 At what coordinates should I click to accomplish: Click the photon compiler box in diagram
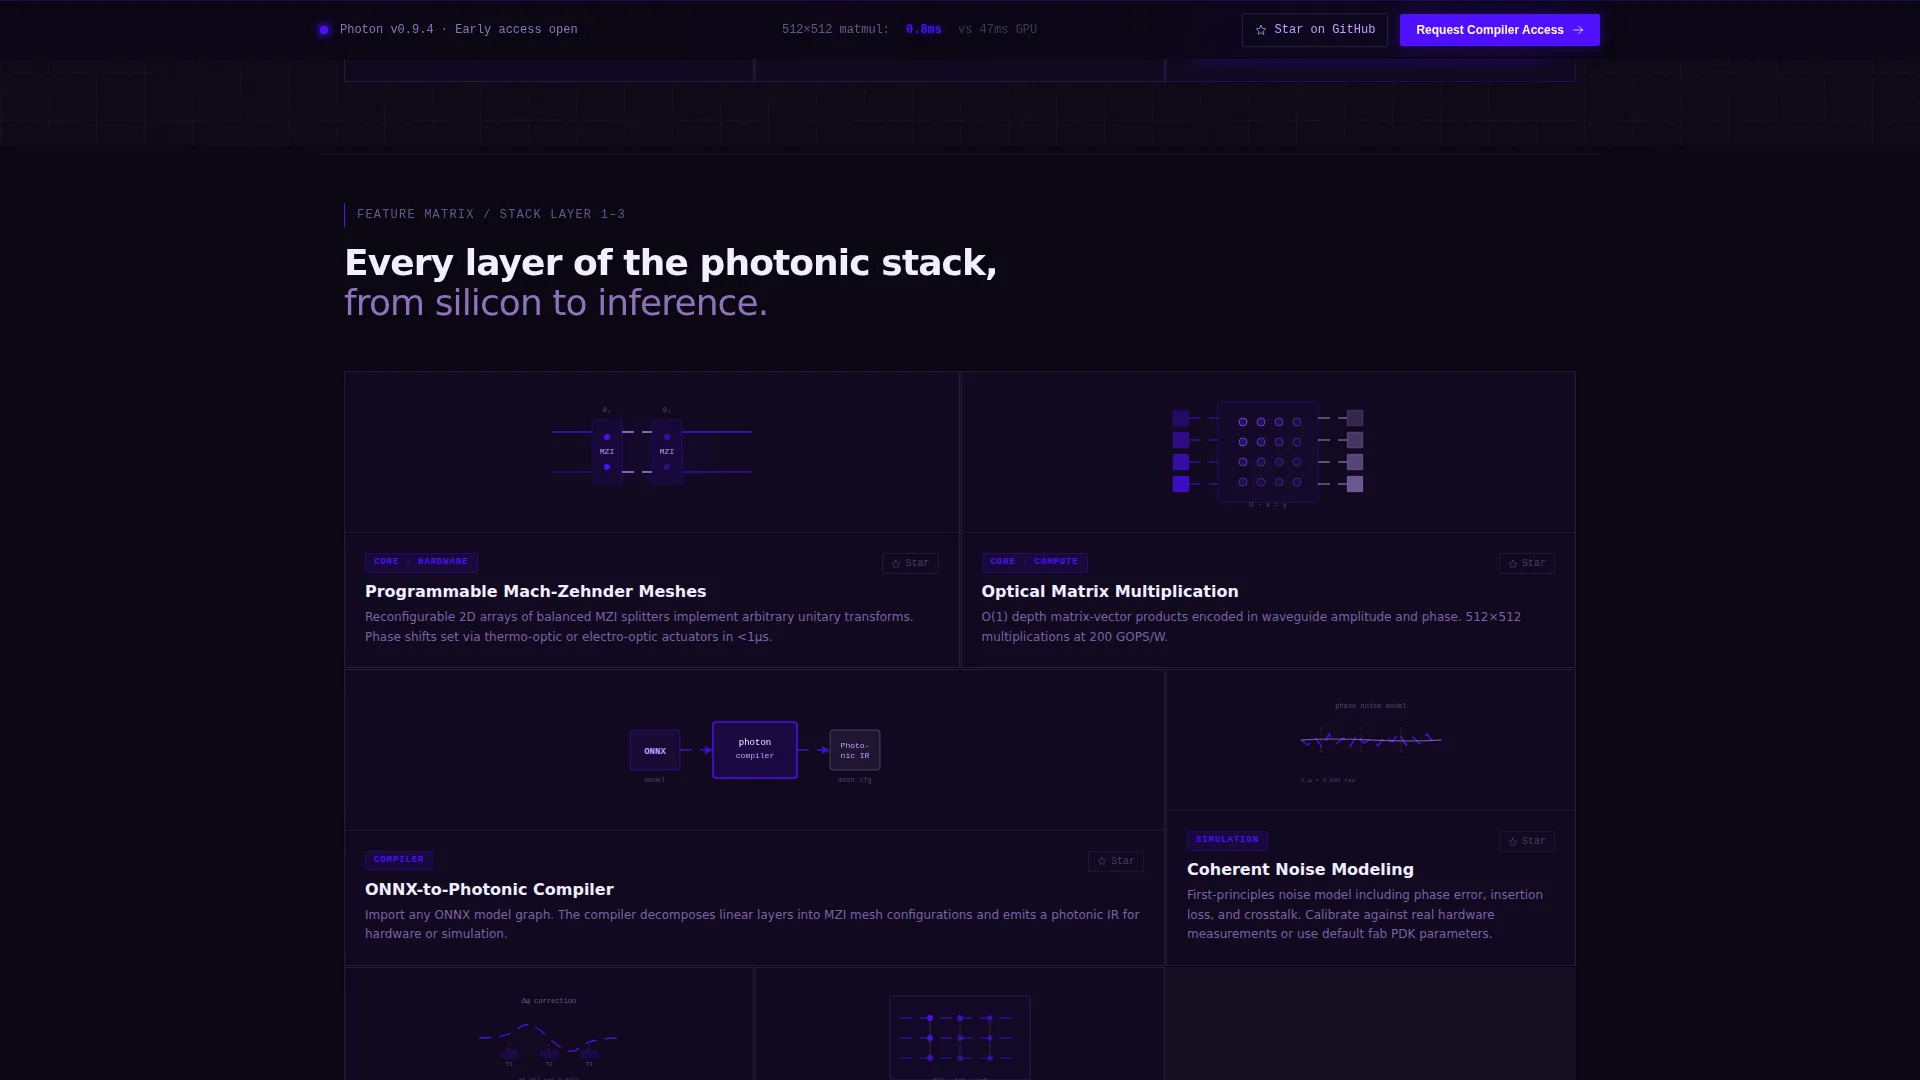pyautogui.click(x=754, y=749)
